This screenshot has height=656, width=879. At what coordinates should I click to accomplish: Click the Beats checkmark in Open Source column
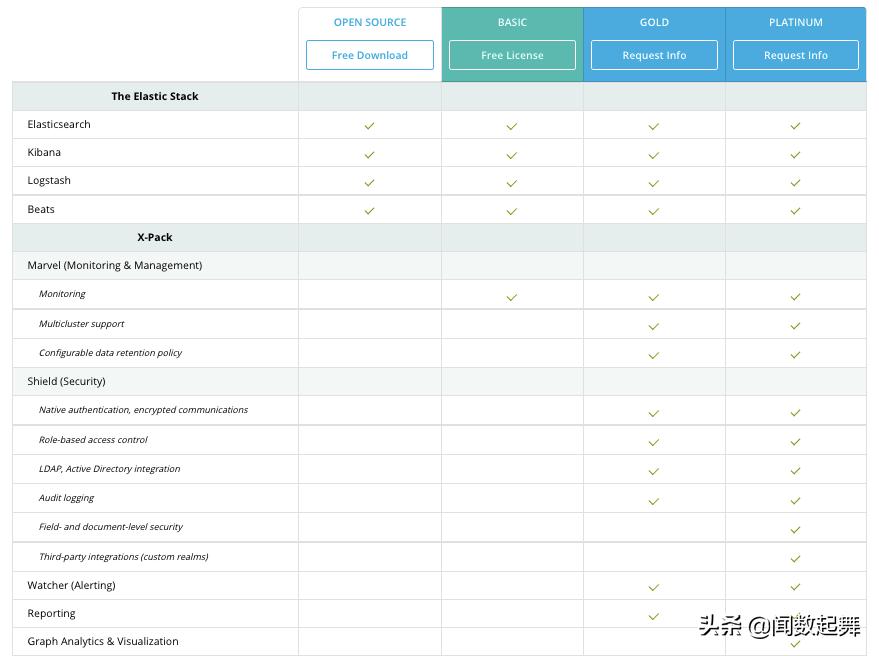(x=369, y=211)
